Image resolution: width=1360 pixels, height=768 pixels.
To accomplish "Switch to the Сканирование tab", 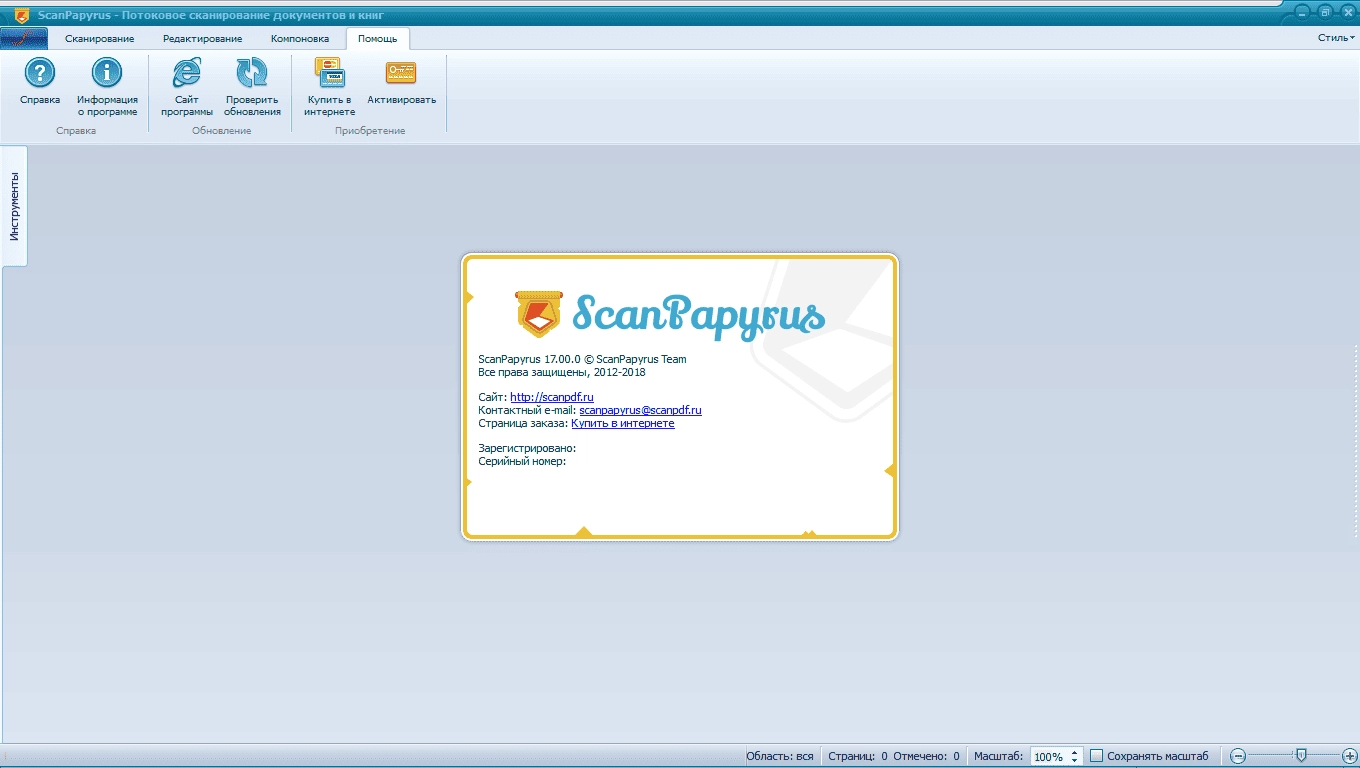I will (x=100, y=38).
